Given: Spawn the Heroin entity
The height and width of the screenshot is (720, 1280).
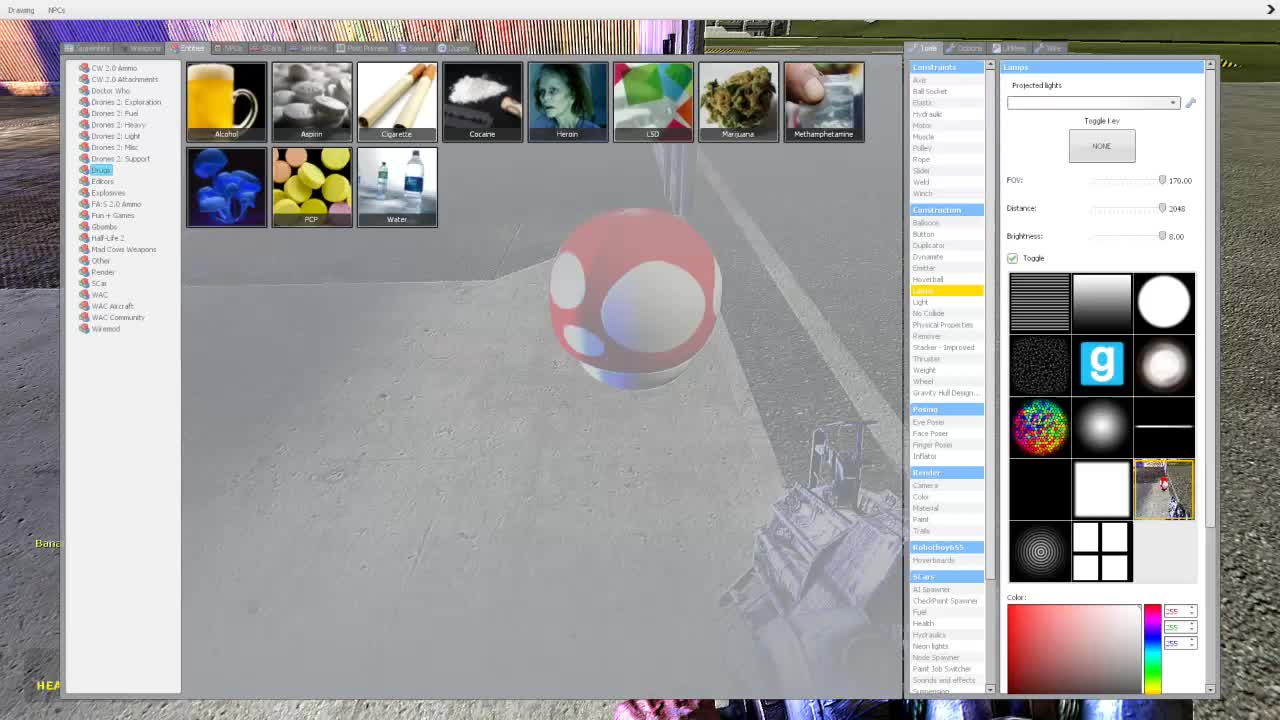Looking at the screenshot, I should tap(567, 101).
